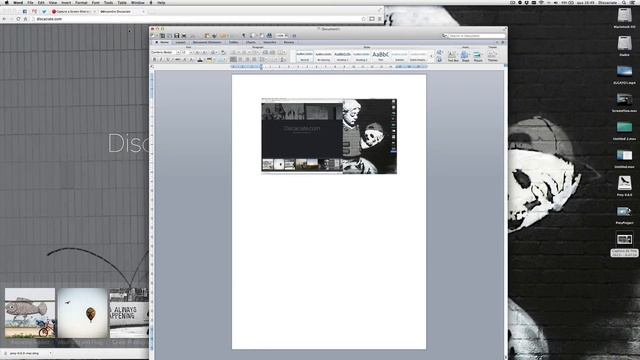Viewport: 640px width, 360px height.
Task: Apply the Title style
Action: (380, 56)
